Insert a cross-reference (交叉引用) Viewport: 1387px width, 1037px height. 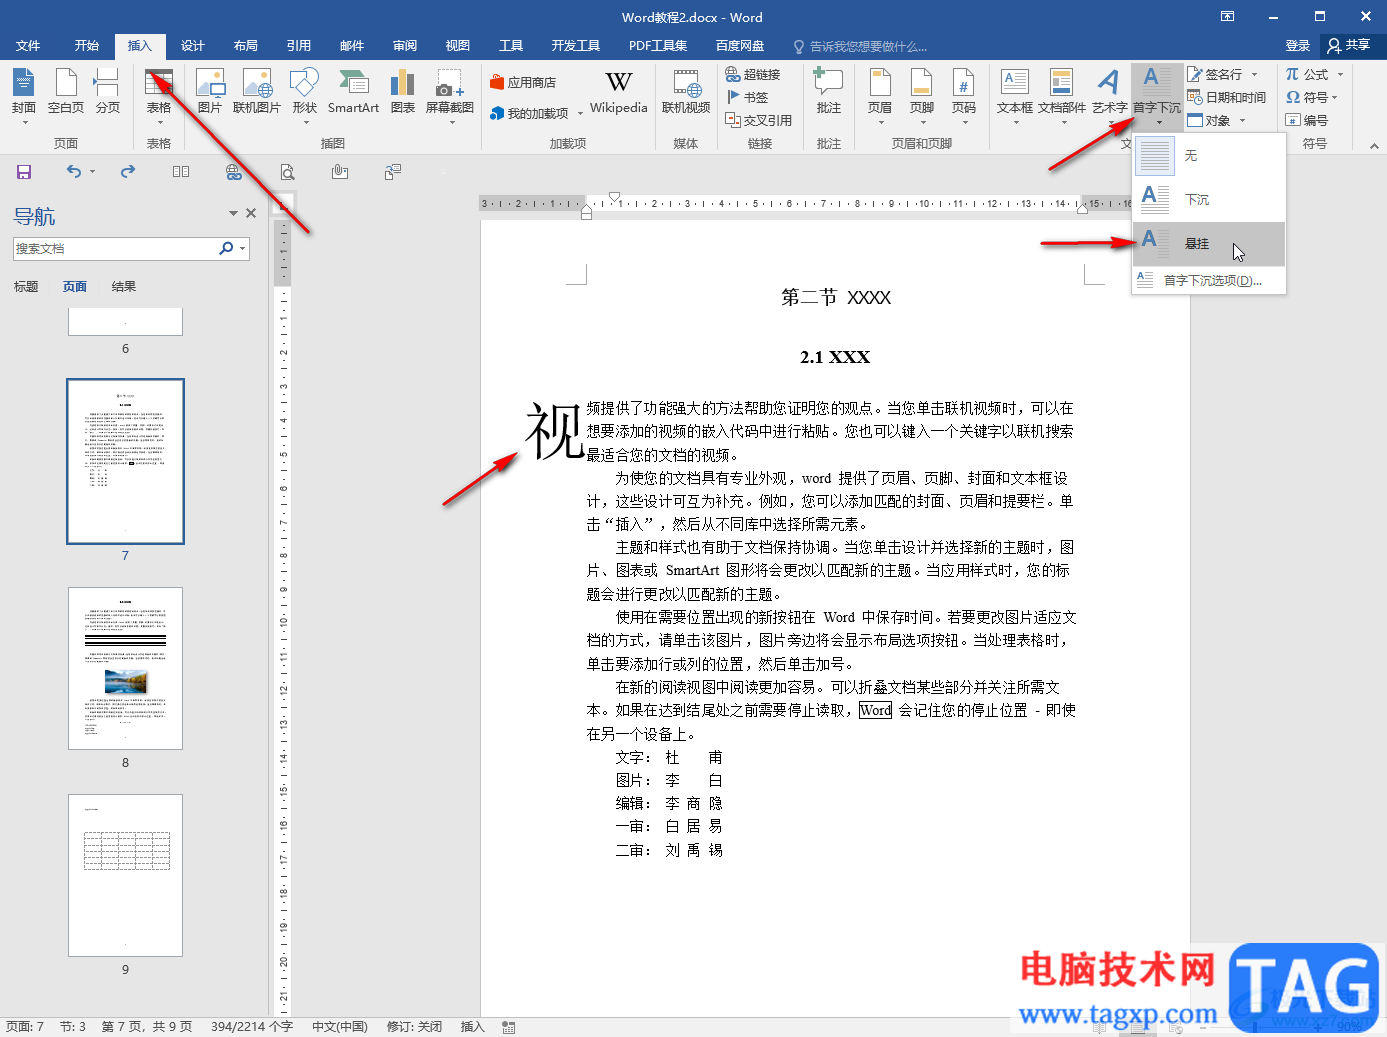(x=759, y=120)
